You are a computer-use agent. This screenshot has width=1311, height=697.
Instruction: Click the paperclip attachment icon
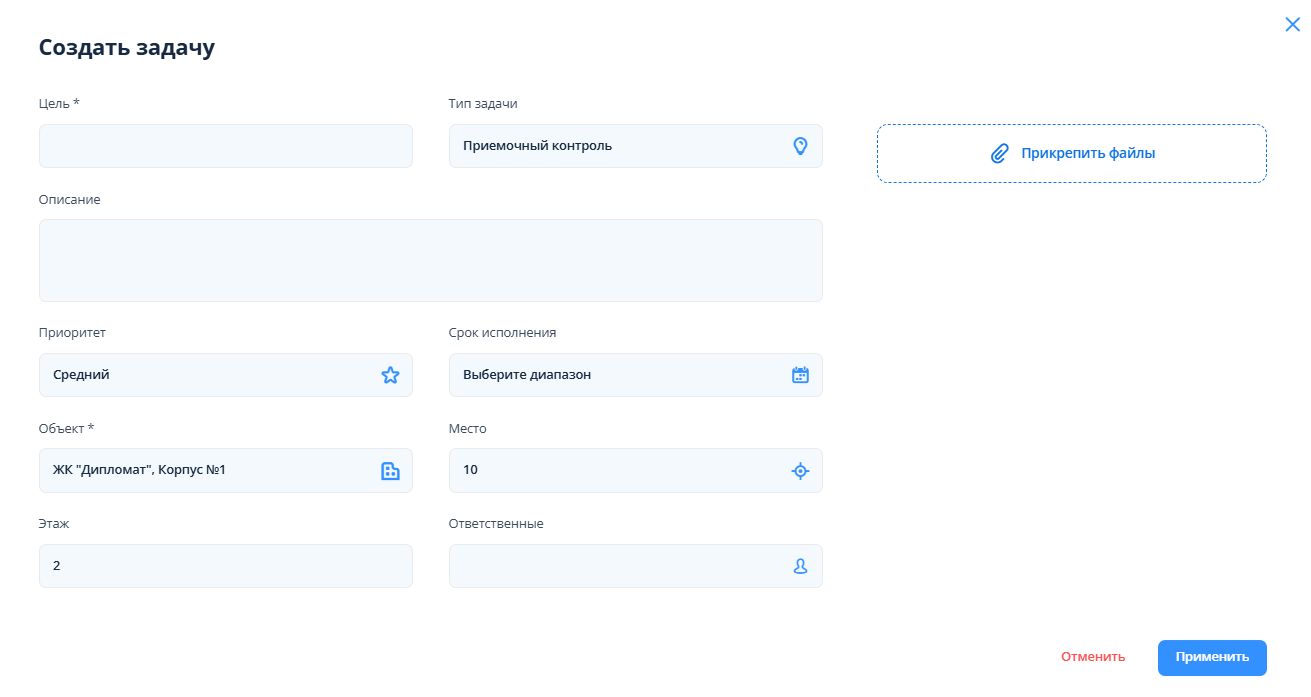click(x=999, y=154)
